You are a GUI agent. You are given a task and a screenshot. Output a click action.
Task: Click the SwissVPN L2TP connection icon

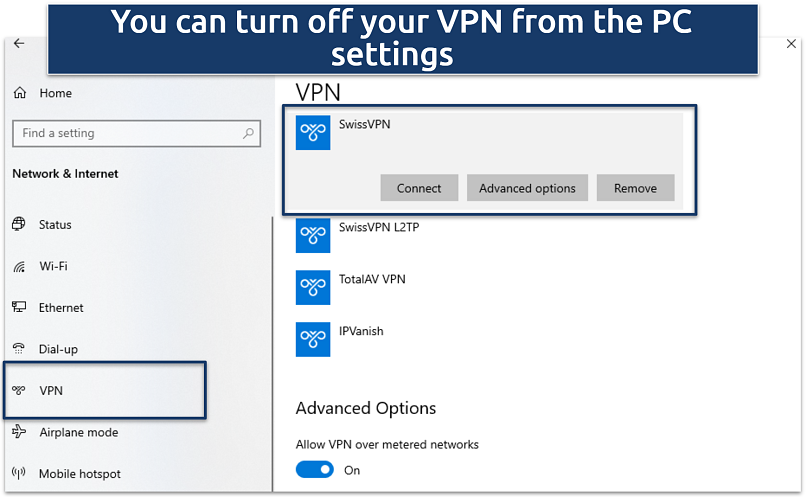(x=313, y=236)
